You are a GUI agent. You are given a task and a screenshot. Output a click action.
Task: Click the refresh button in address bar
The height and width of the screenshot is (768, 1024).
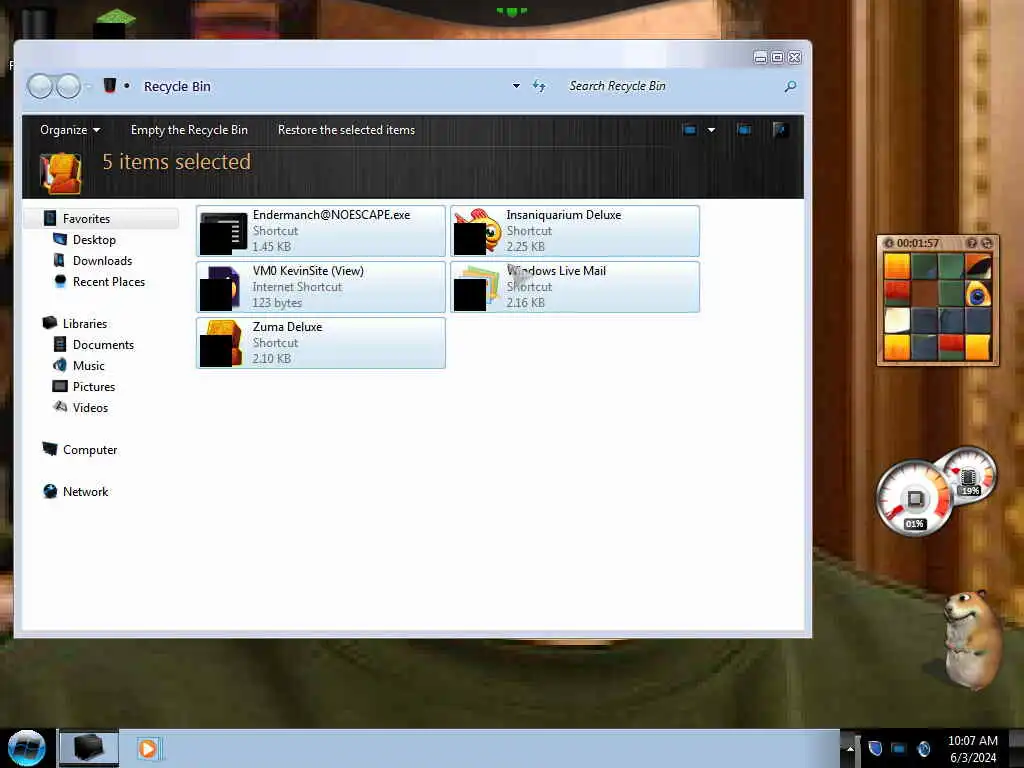(x=539, y=86)
